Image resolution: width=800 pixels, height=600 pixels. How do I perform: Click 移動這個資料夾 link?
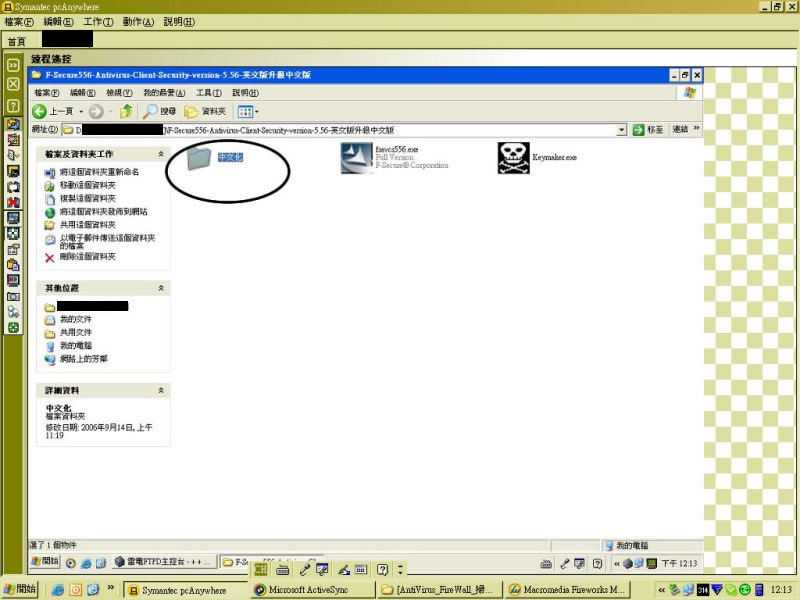[x=88, y=185]
